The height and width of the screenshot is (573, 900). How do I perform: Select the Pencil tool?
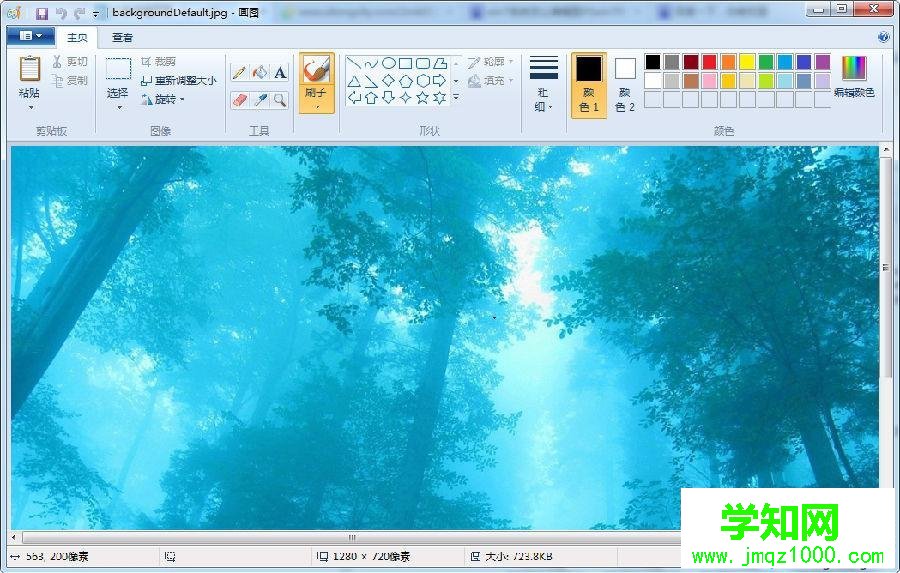pyautogui.click(x=240, y=72)
